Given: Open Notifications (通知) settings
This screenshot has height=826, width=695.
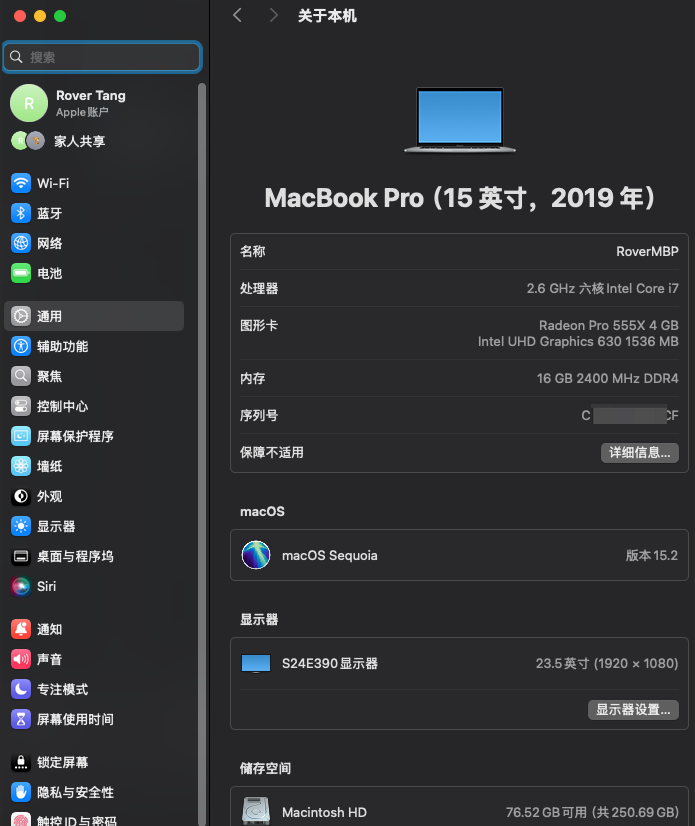Looking at the screenshot, I should click(x=94, y=629).
